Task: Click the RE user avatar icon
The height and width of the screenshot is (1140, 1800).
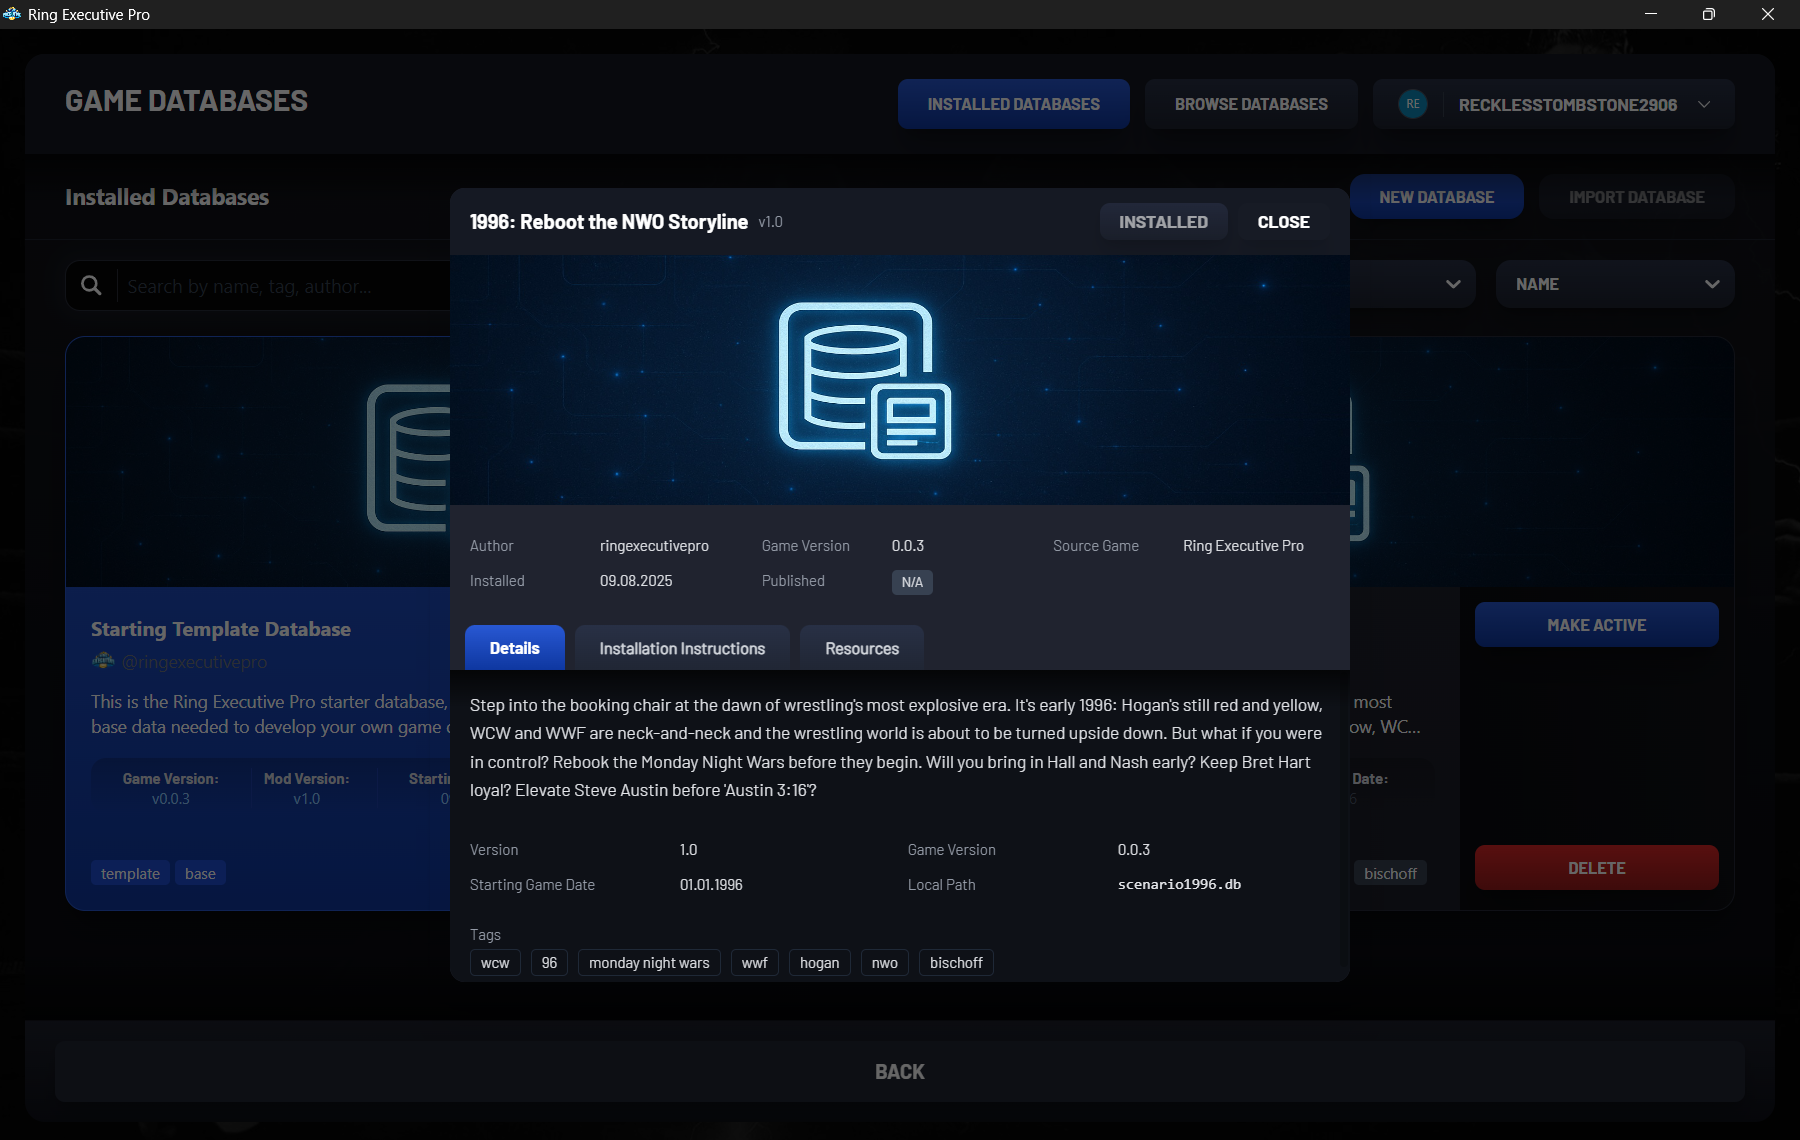Action: pos(1412,104)
